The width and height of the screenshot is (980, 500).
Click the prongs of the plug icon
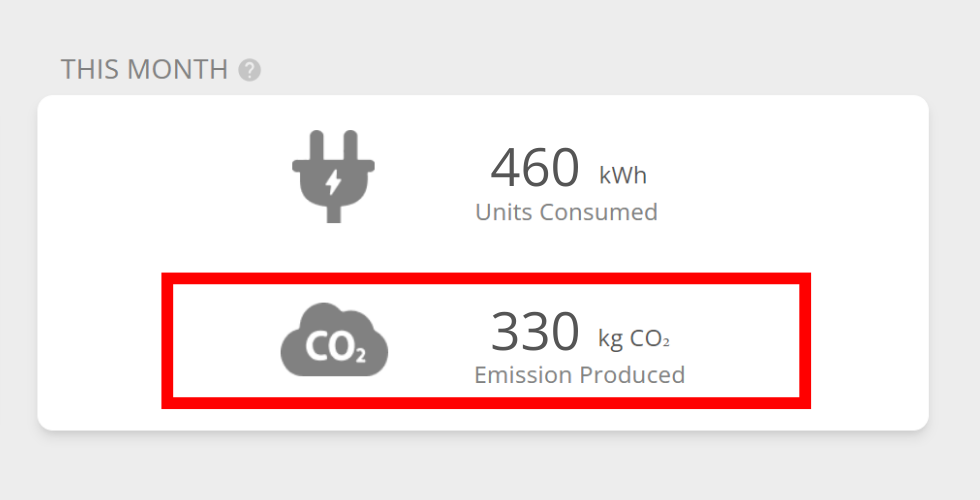[x=334, y=146]
